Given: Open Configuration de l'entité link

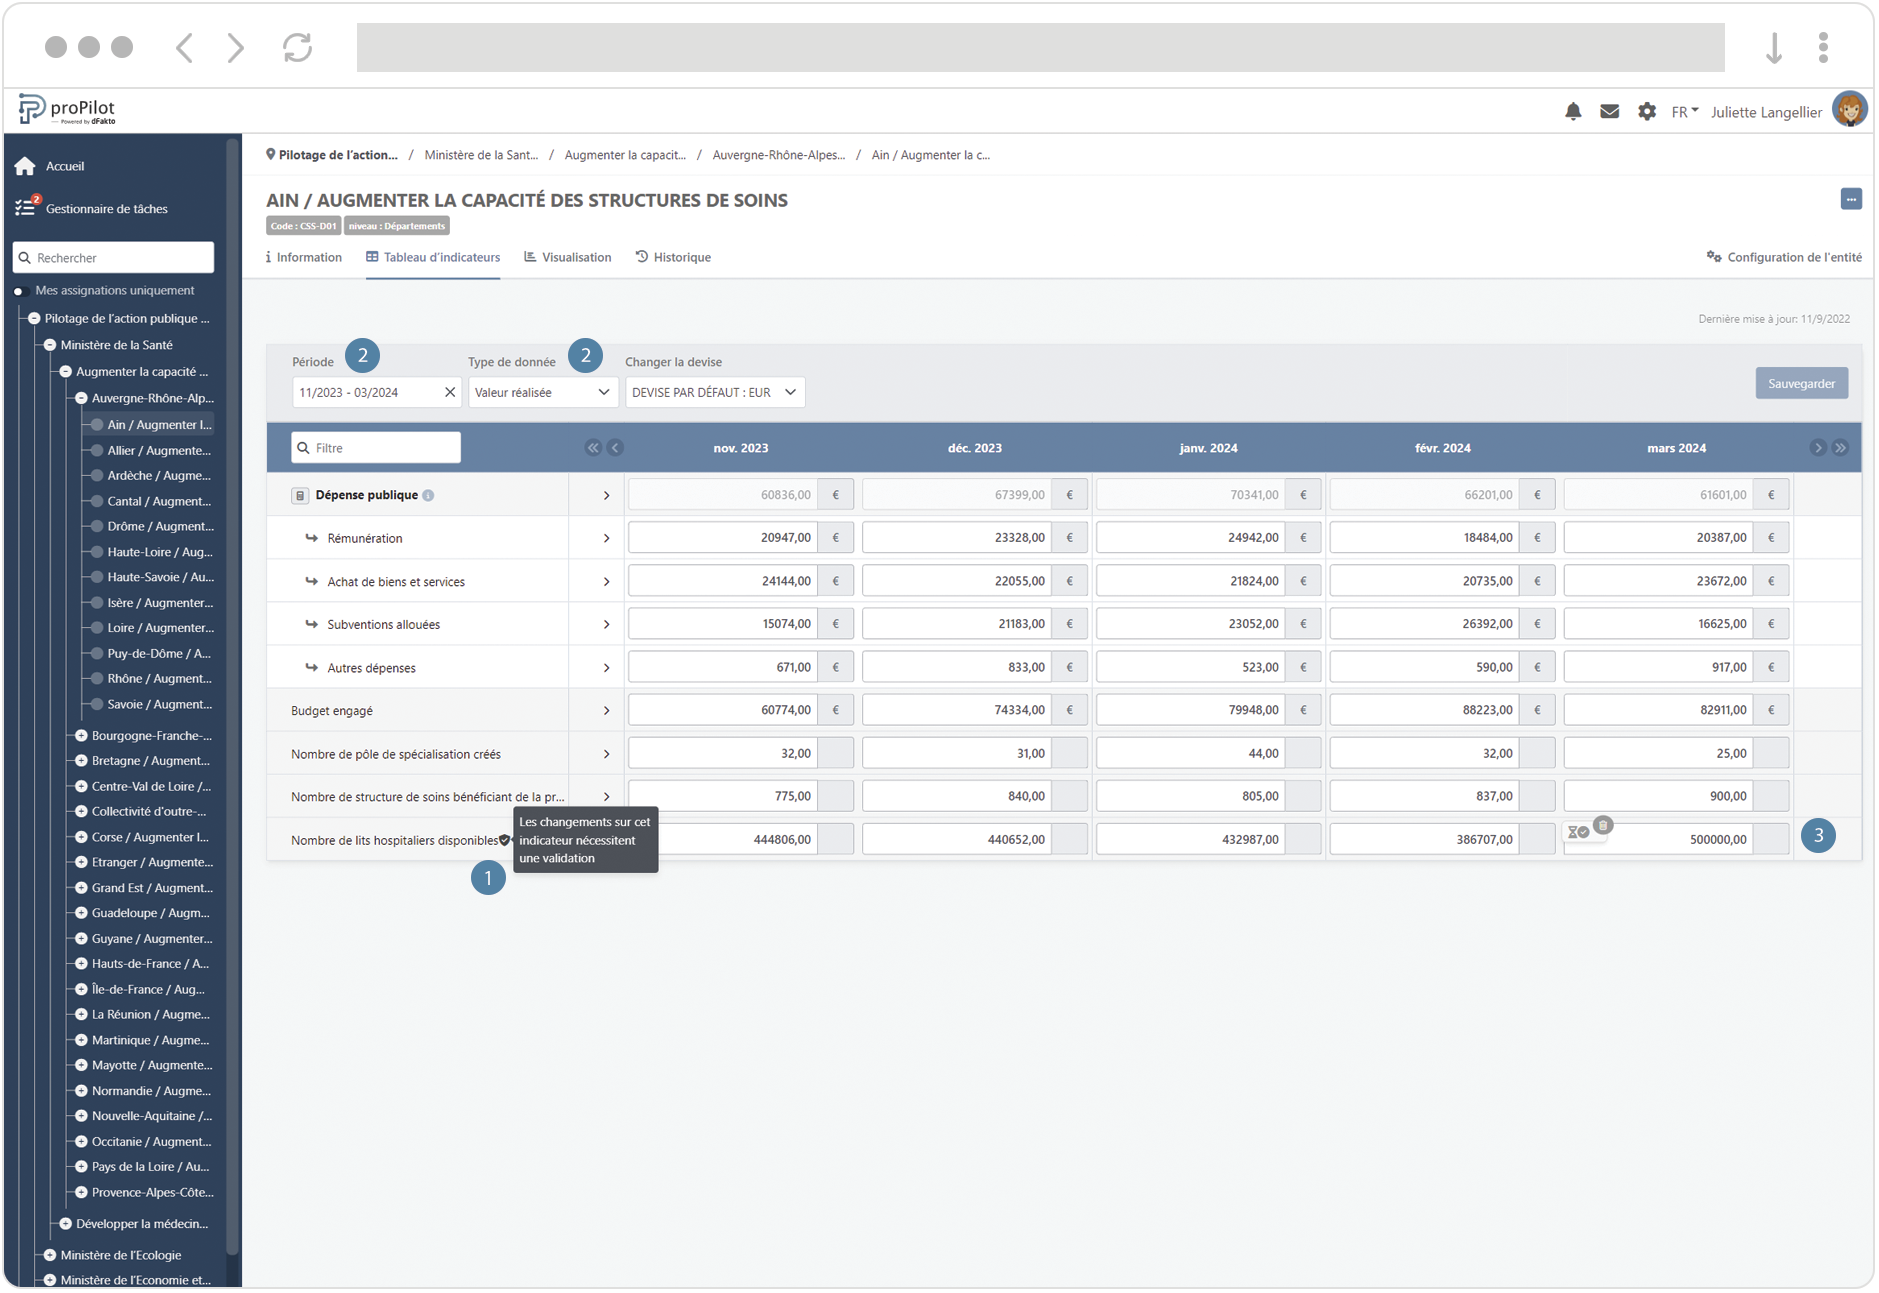Looking at the screenshot, I should pos(1784,258).
